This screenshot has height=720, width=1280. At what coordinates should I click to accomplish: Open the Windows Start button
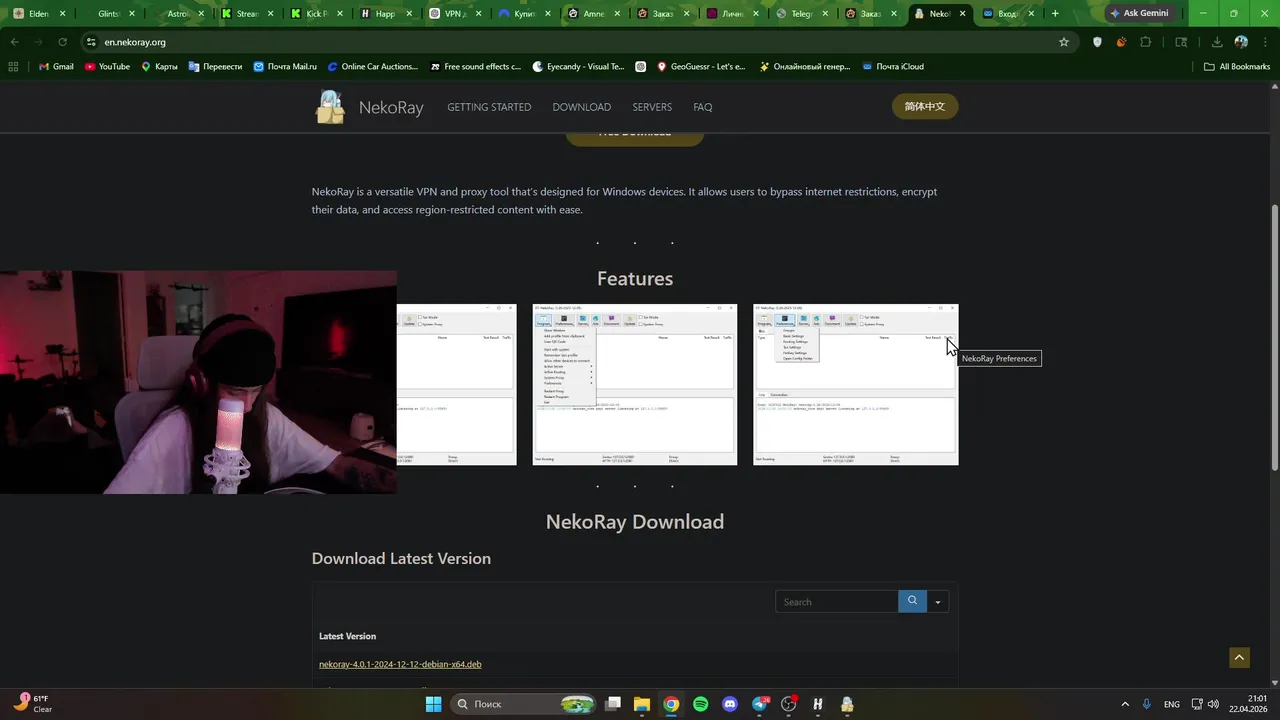click(433, 704)
